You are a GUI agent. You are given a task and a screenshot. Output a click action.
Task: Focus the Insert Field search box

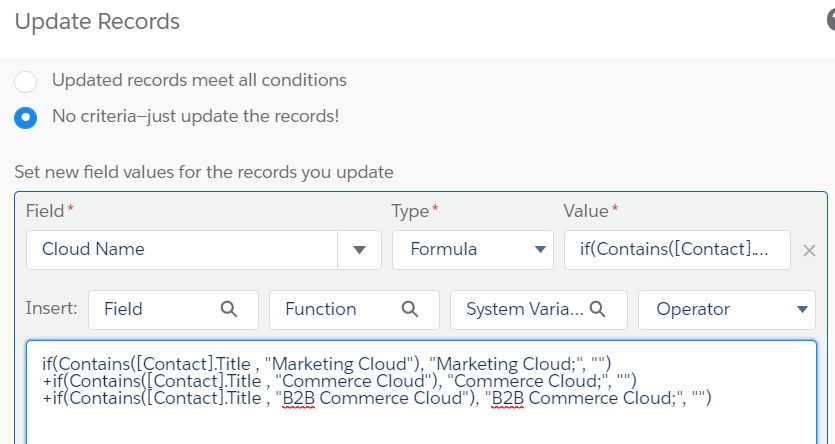160,309
